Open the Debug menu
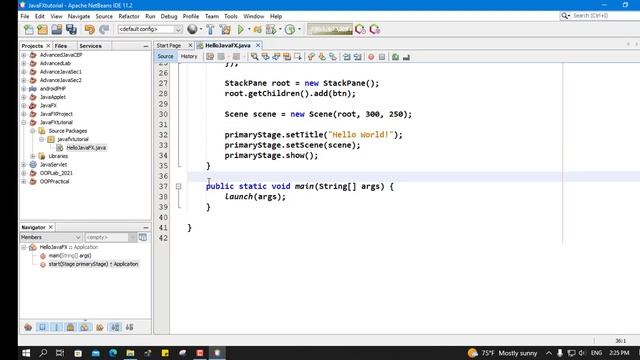Image resolution: width=640 pixels, height=360 pixels. 169,16
